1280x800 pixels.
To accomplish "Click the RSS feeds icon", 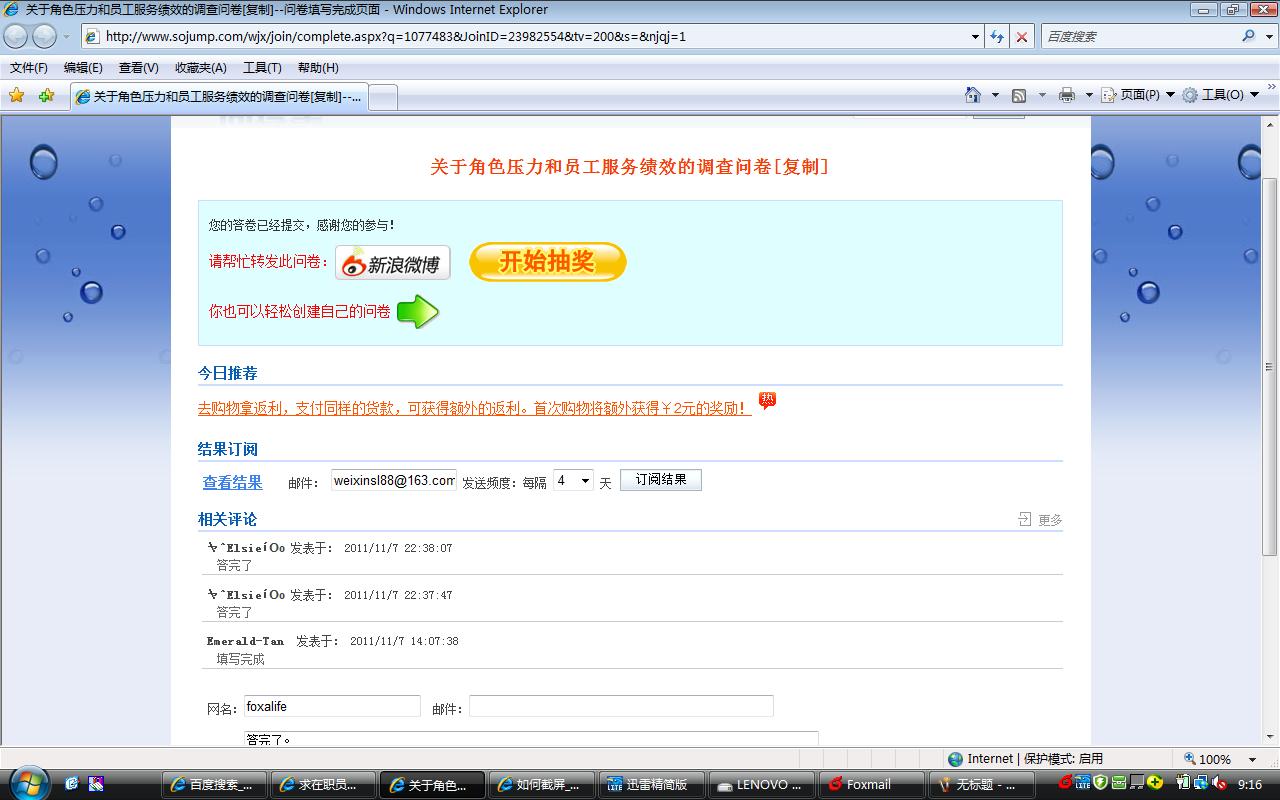I will click(1019, 95).
